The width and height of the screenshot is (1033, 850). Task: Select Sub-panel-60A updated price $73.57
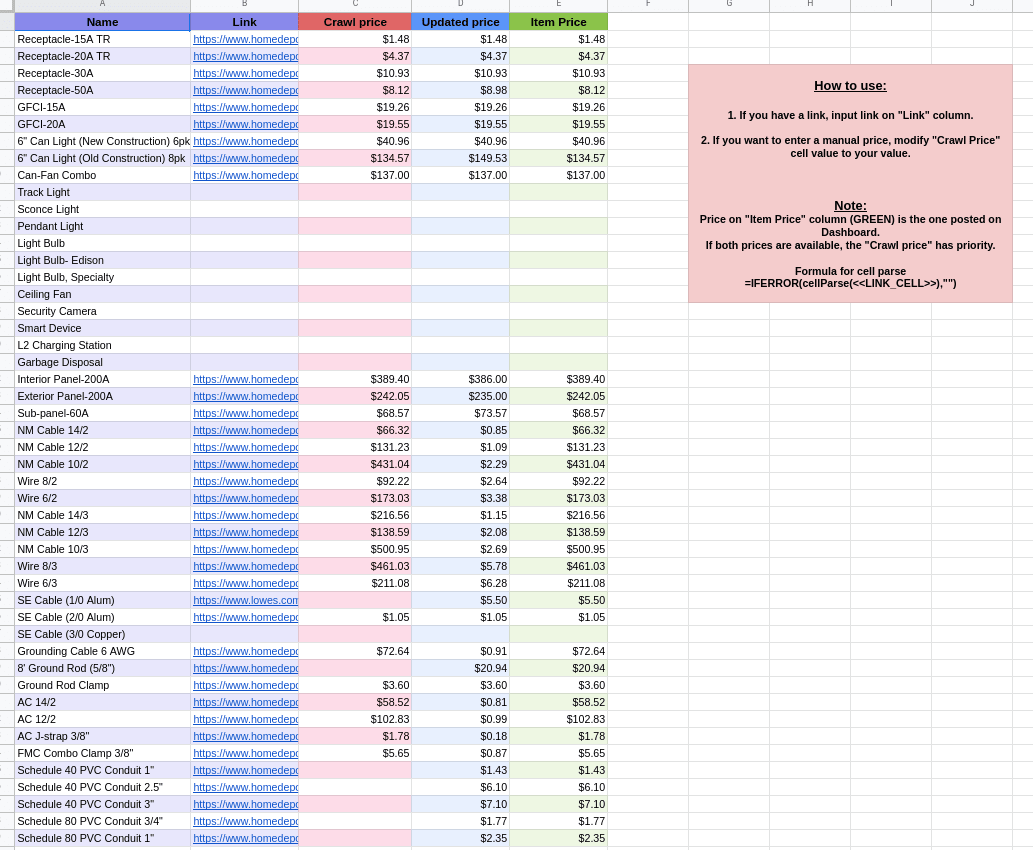click(461, 413)
